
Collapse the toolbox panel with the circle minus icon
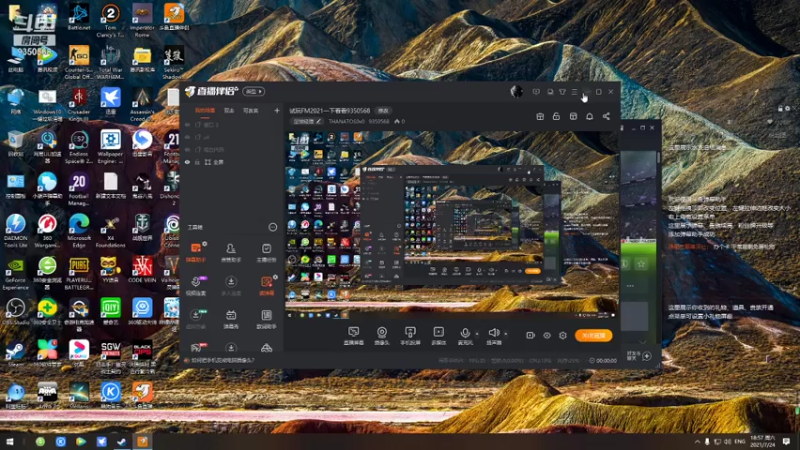click(x=272, y=227)
